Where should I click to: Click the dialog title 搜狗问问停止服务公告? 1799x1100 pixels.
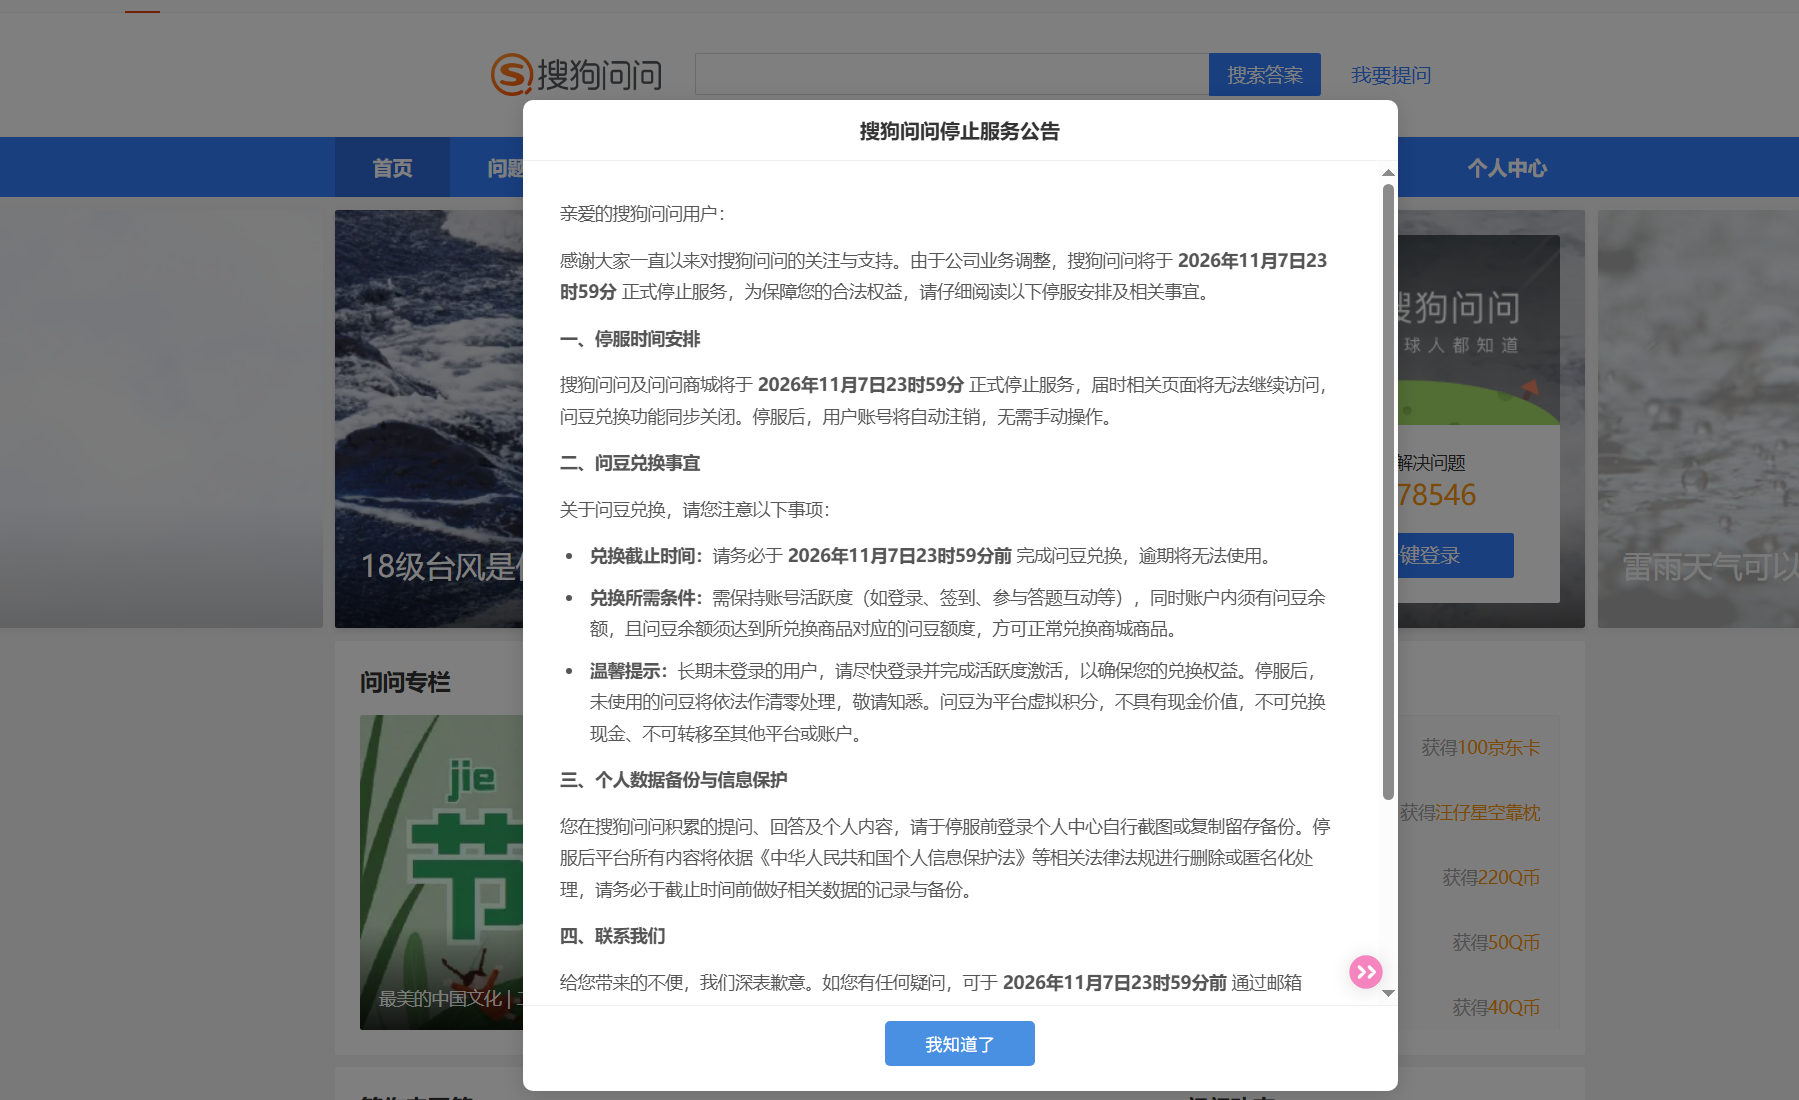pyautogui.click(x=959, y=131)
